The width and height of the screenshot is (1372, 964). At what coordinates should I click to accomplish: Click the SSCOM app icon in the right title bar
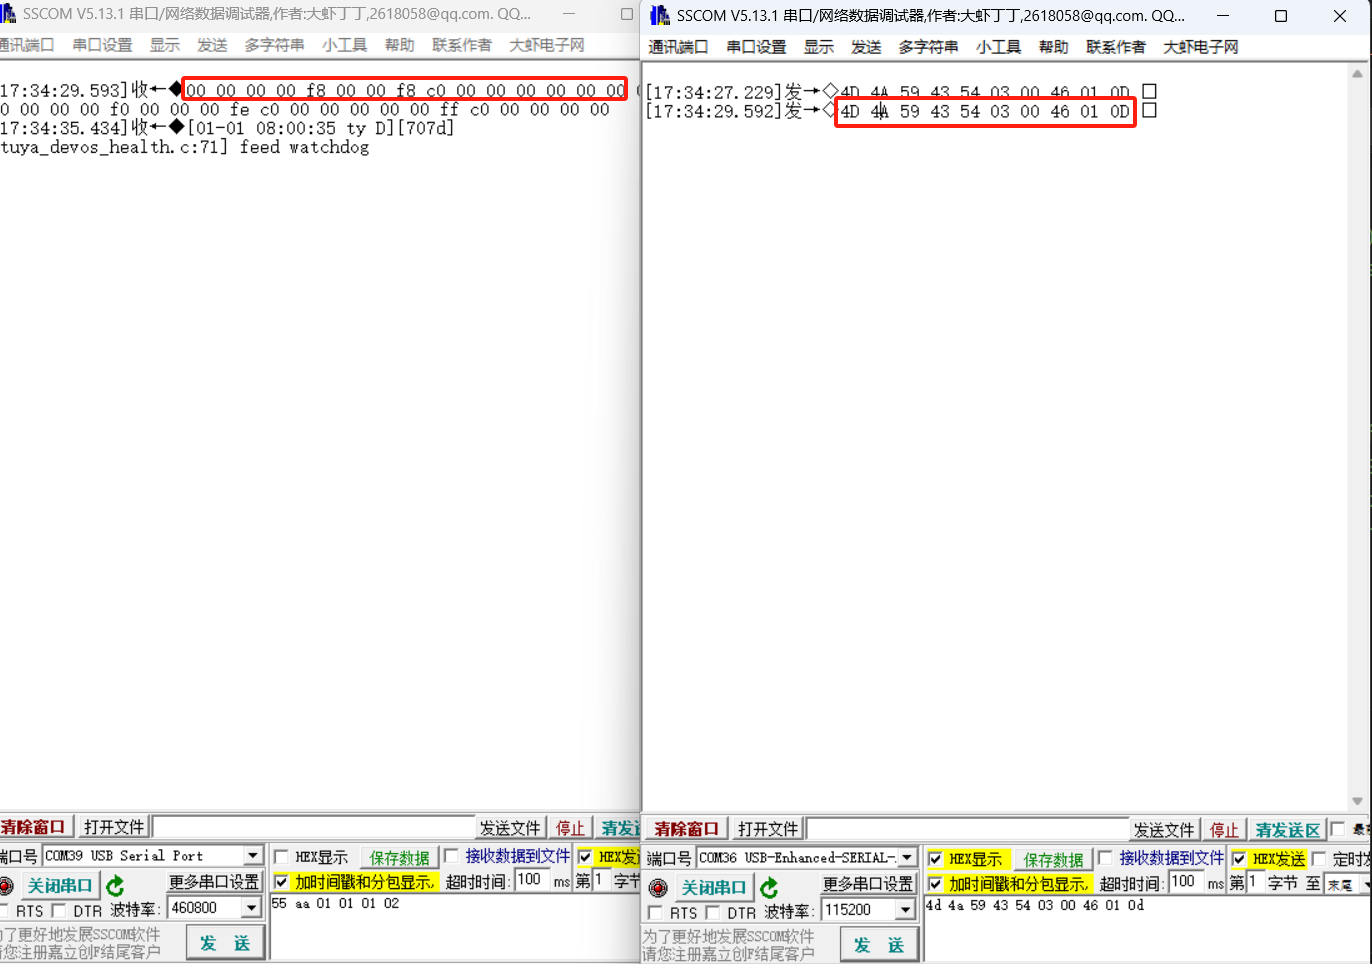click(659, 16)
